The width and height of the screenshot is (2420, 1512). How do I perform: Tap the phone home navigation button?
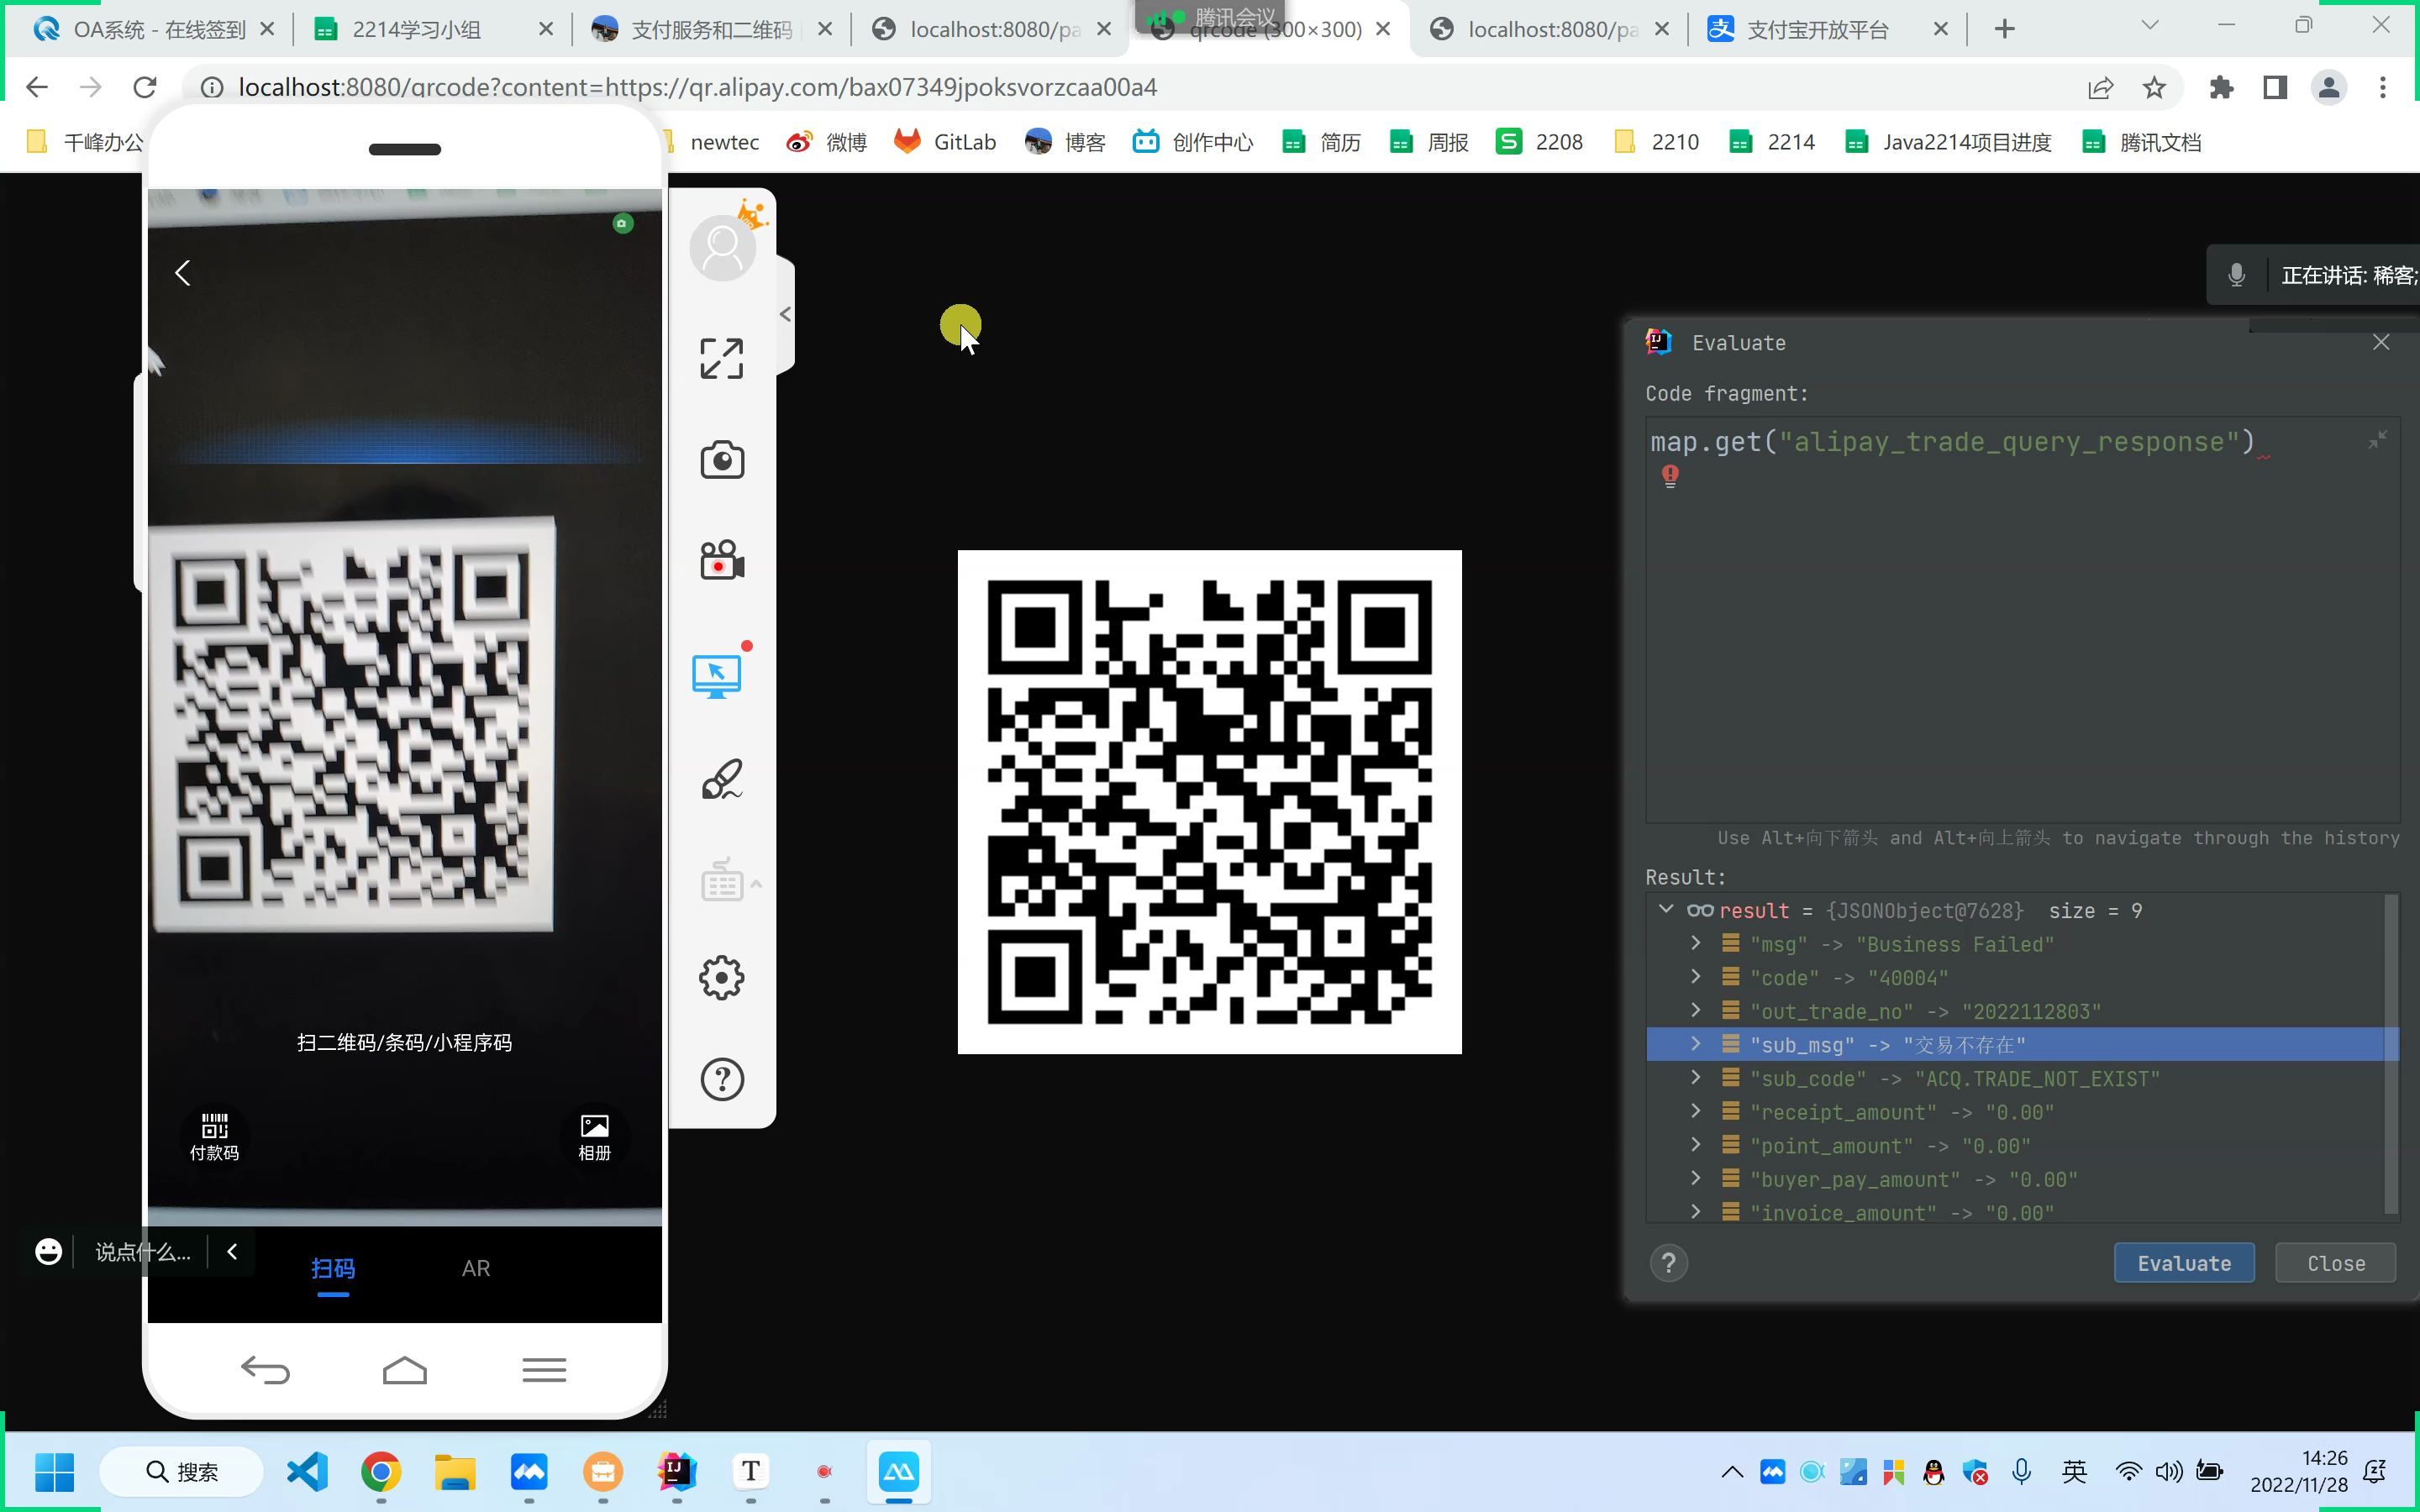(x=404, y=1369)
